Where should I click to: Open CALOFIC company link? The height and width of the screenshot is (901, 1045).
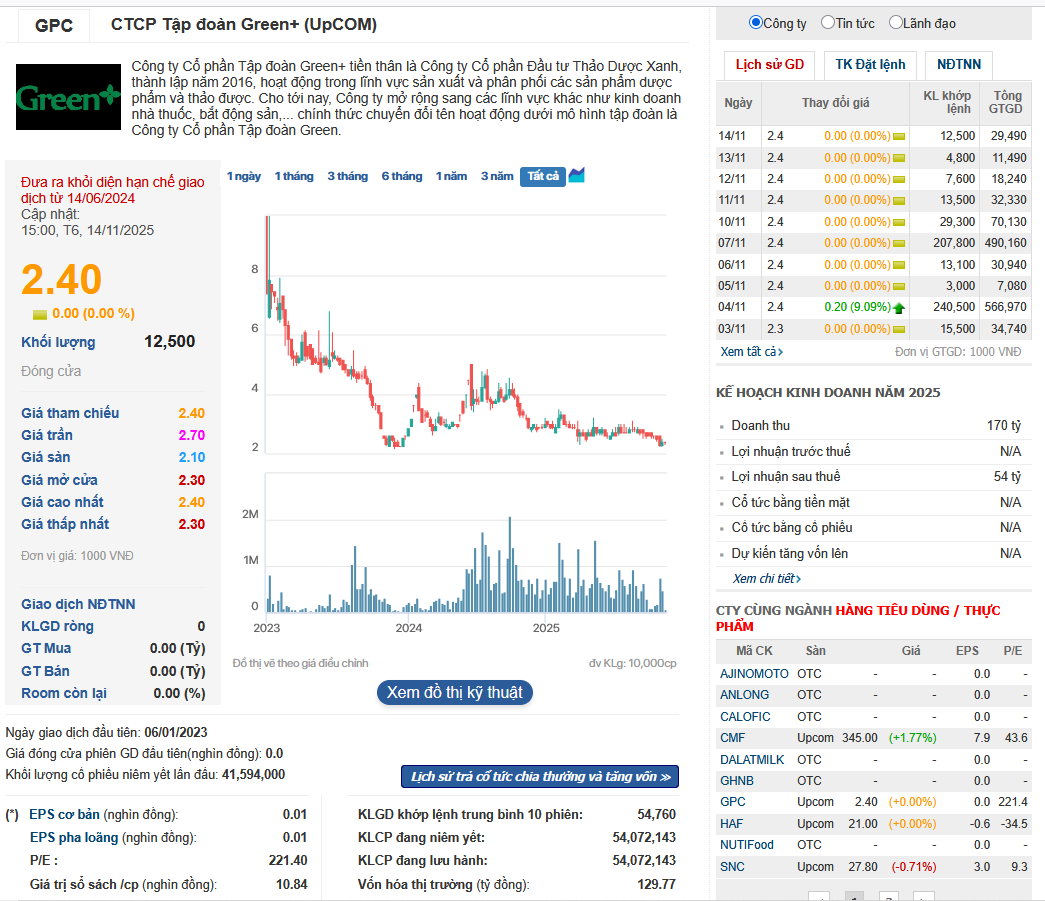[745, 716]
